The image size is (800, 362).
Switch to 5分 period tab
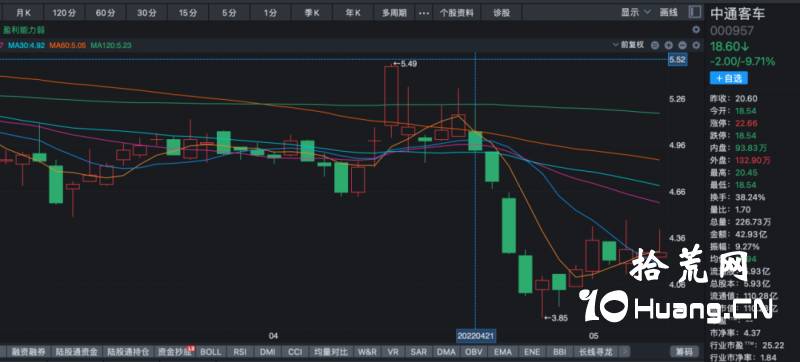point(229,13)
